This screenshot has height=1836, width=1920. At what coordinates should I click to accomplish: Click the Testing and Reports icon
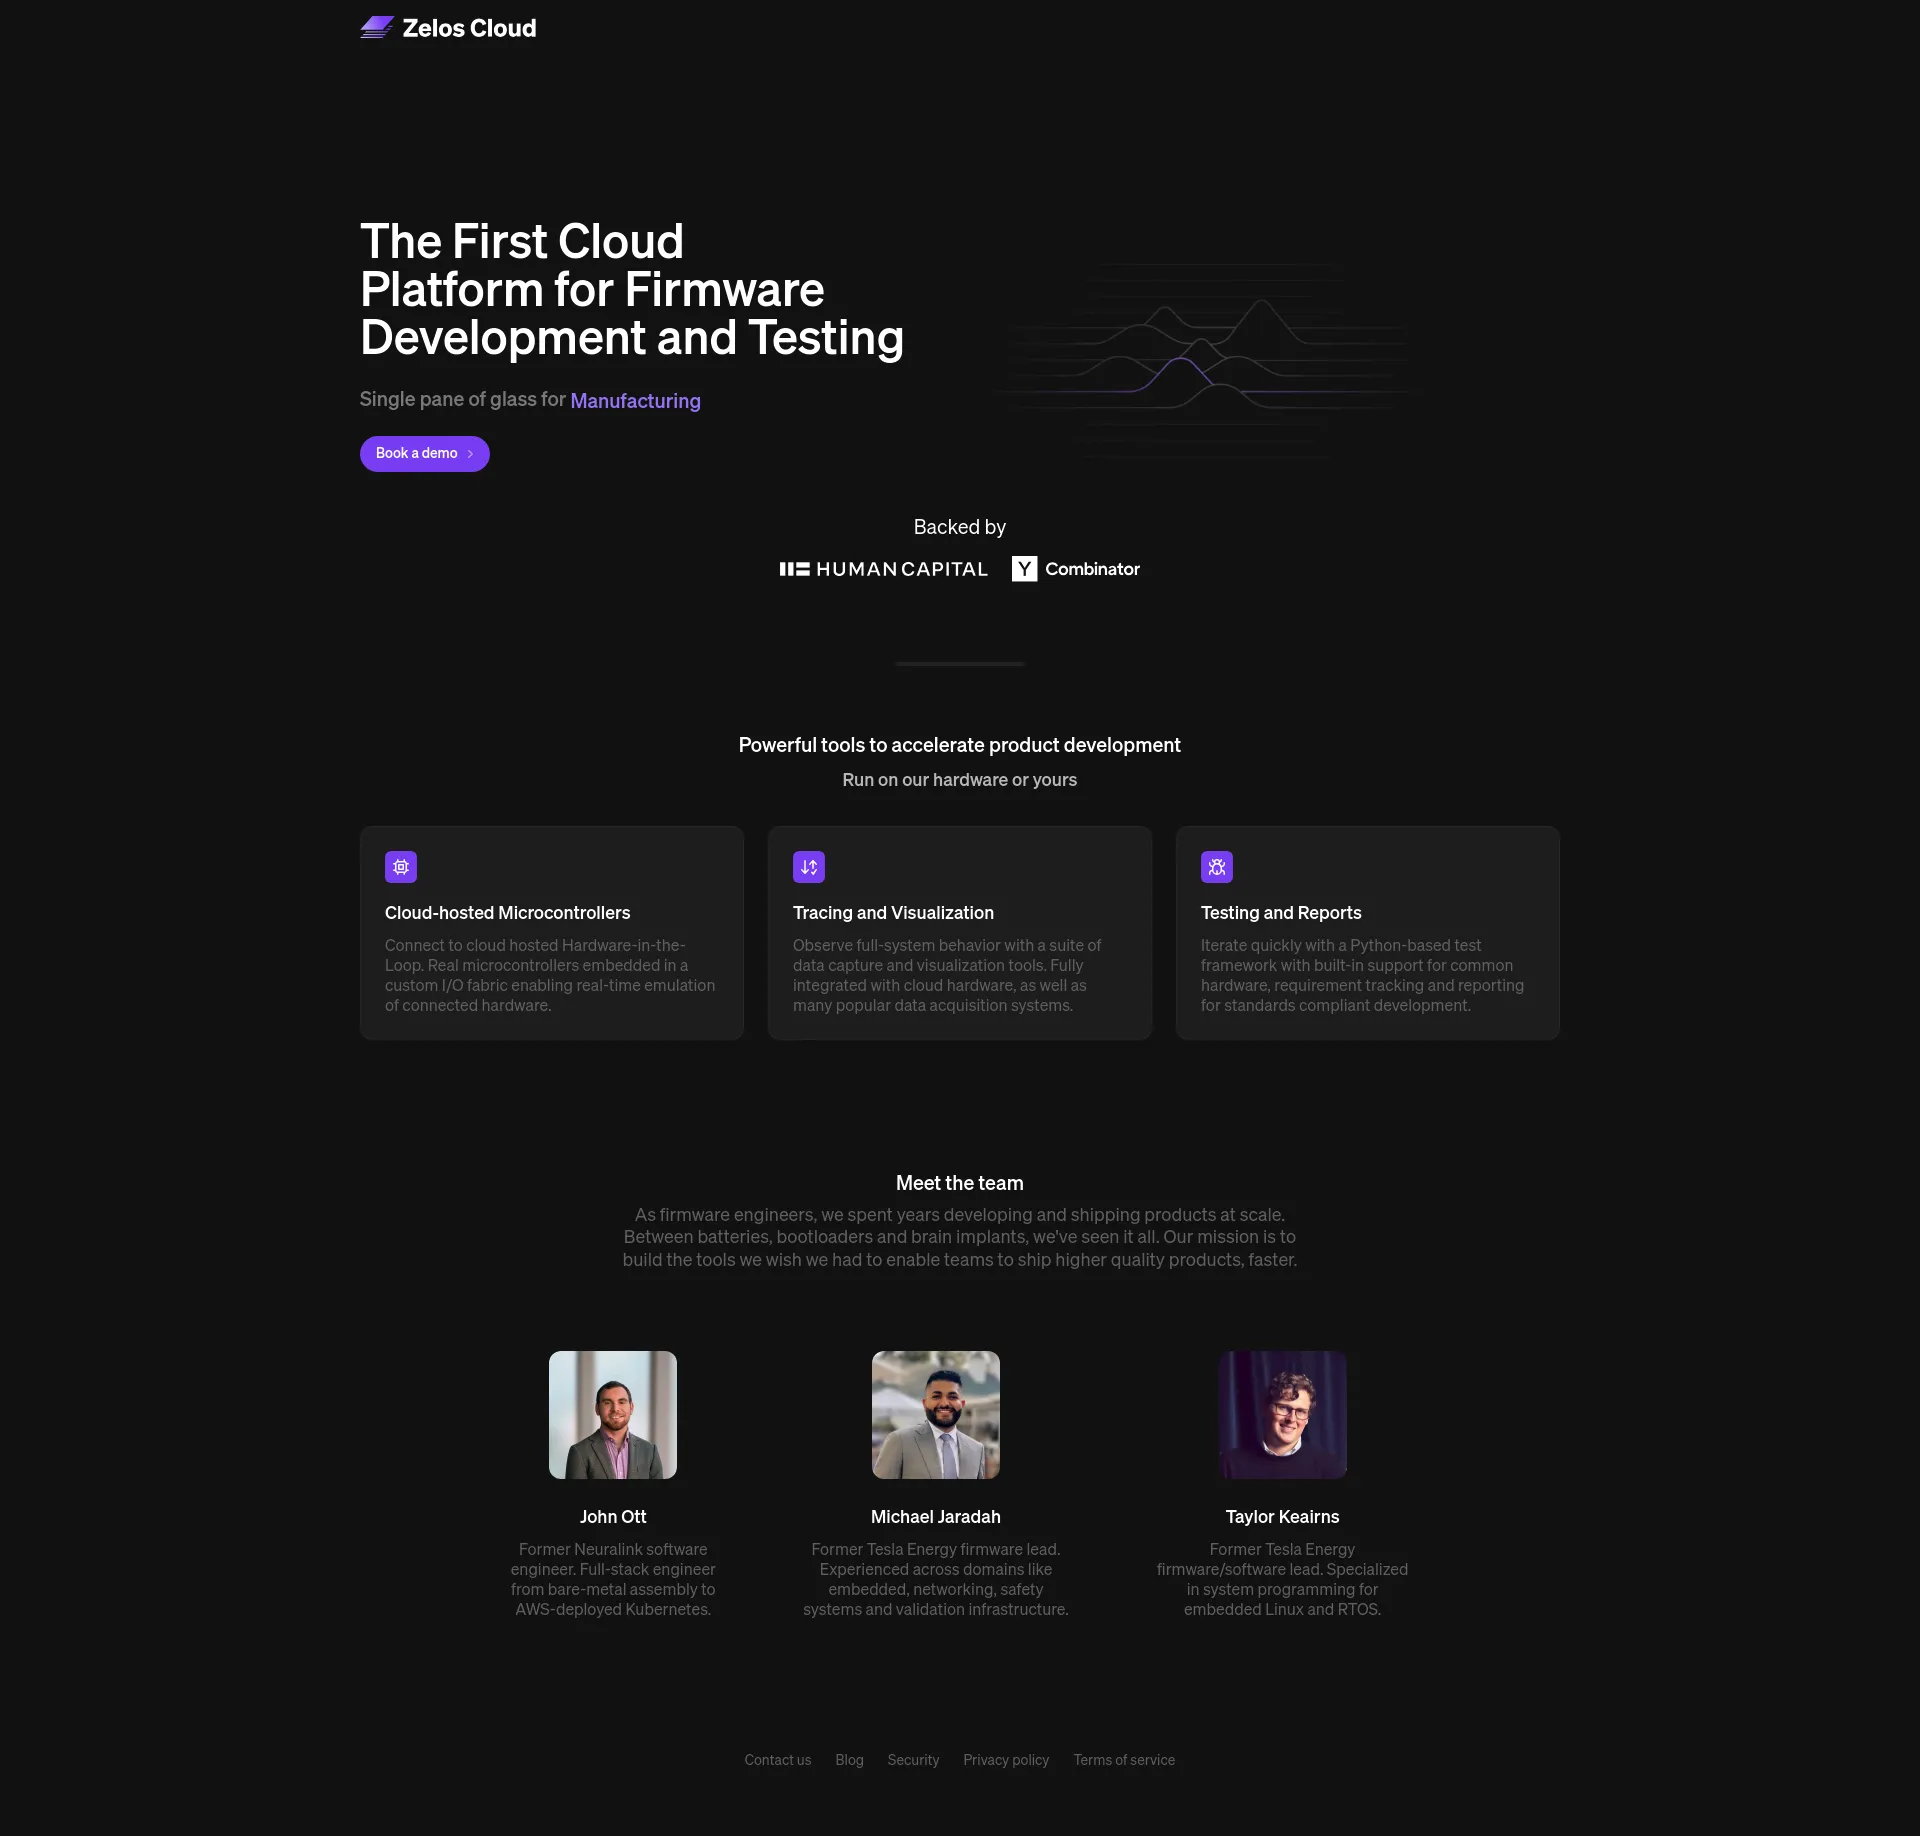click(1217, 867)
